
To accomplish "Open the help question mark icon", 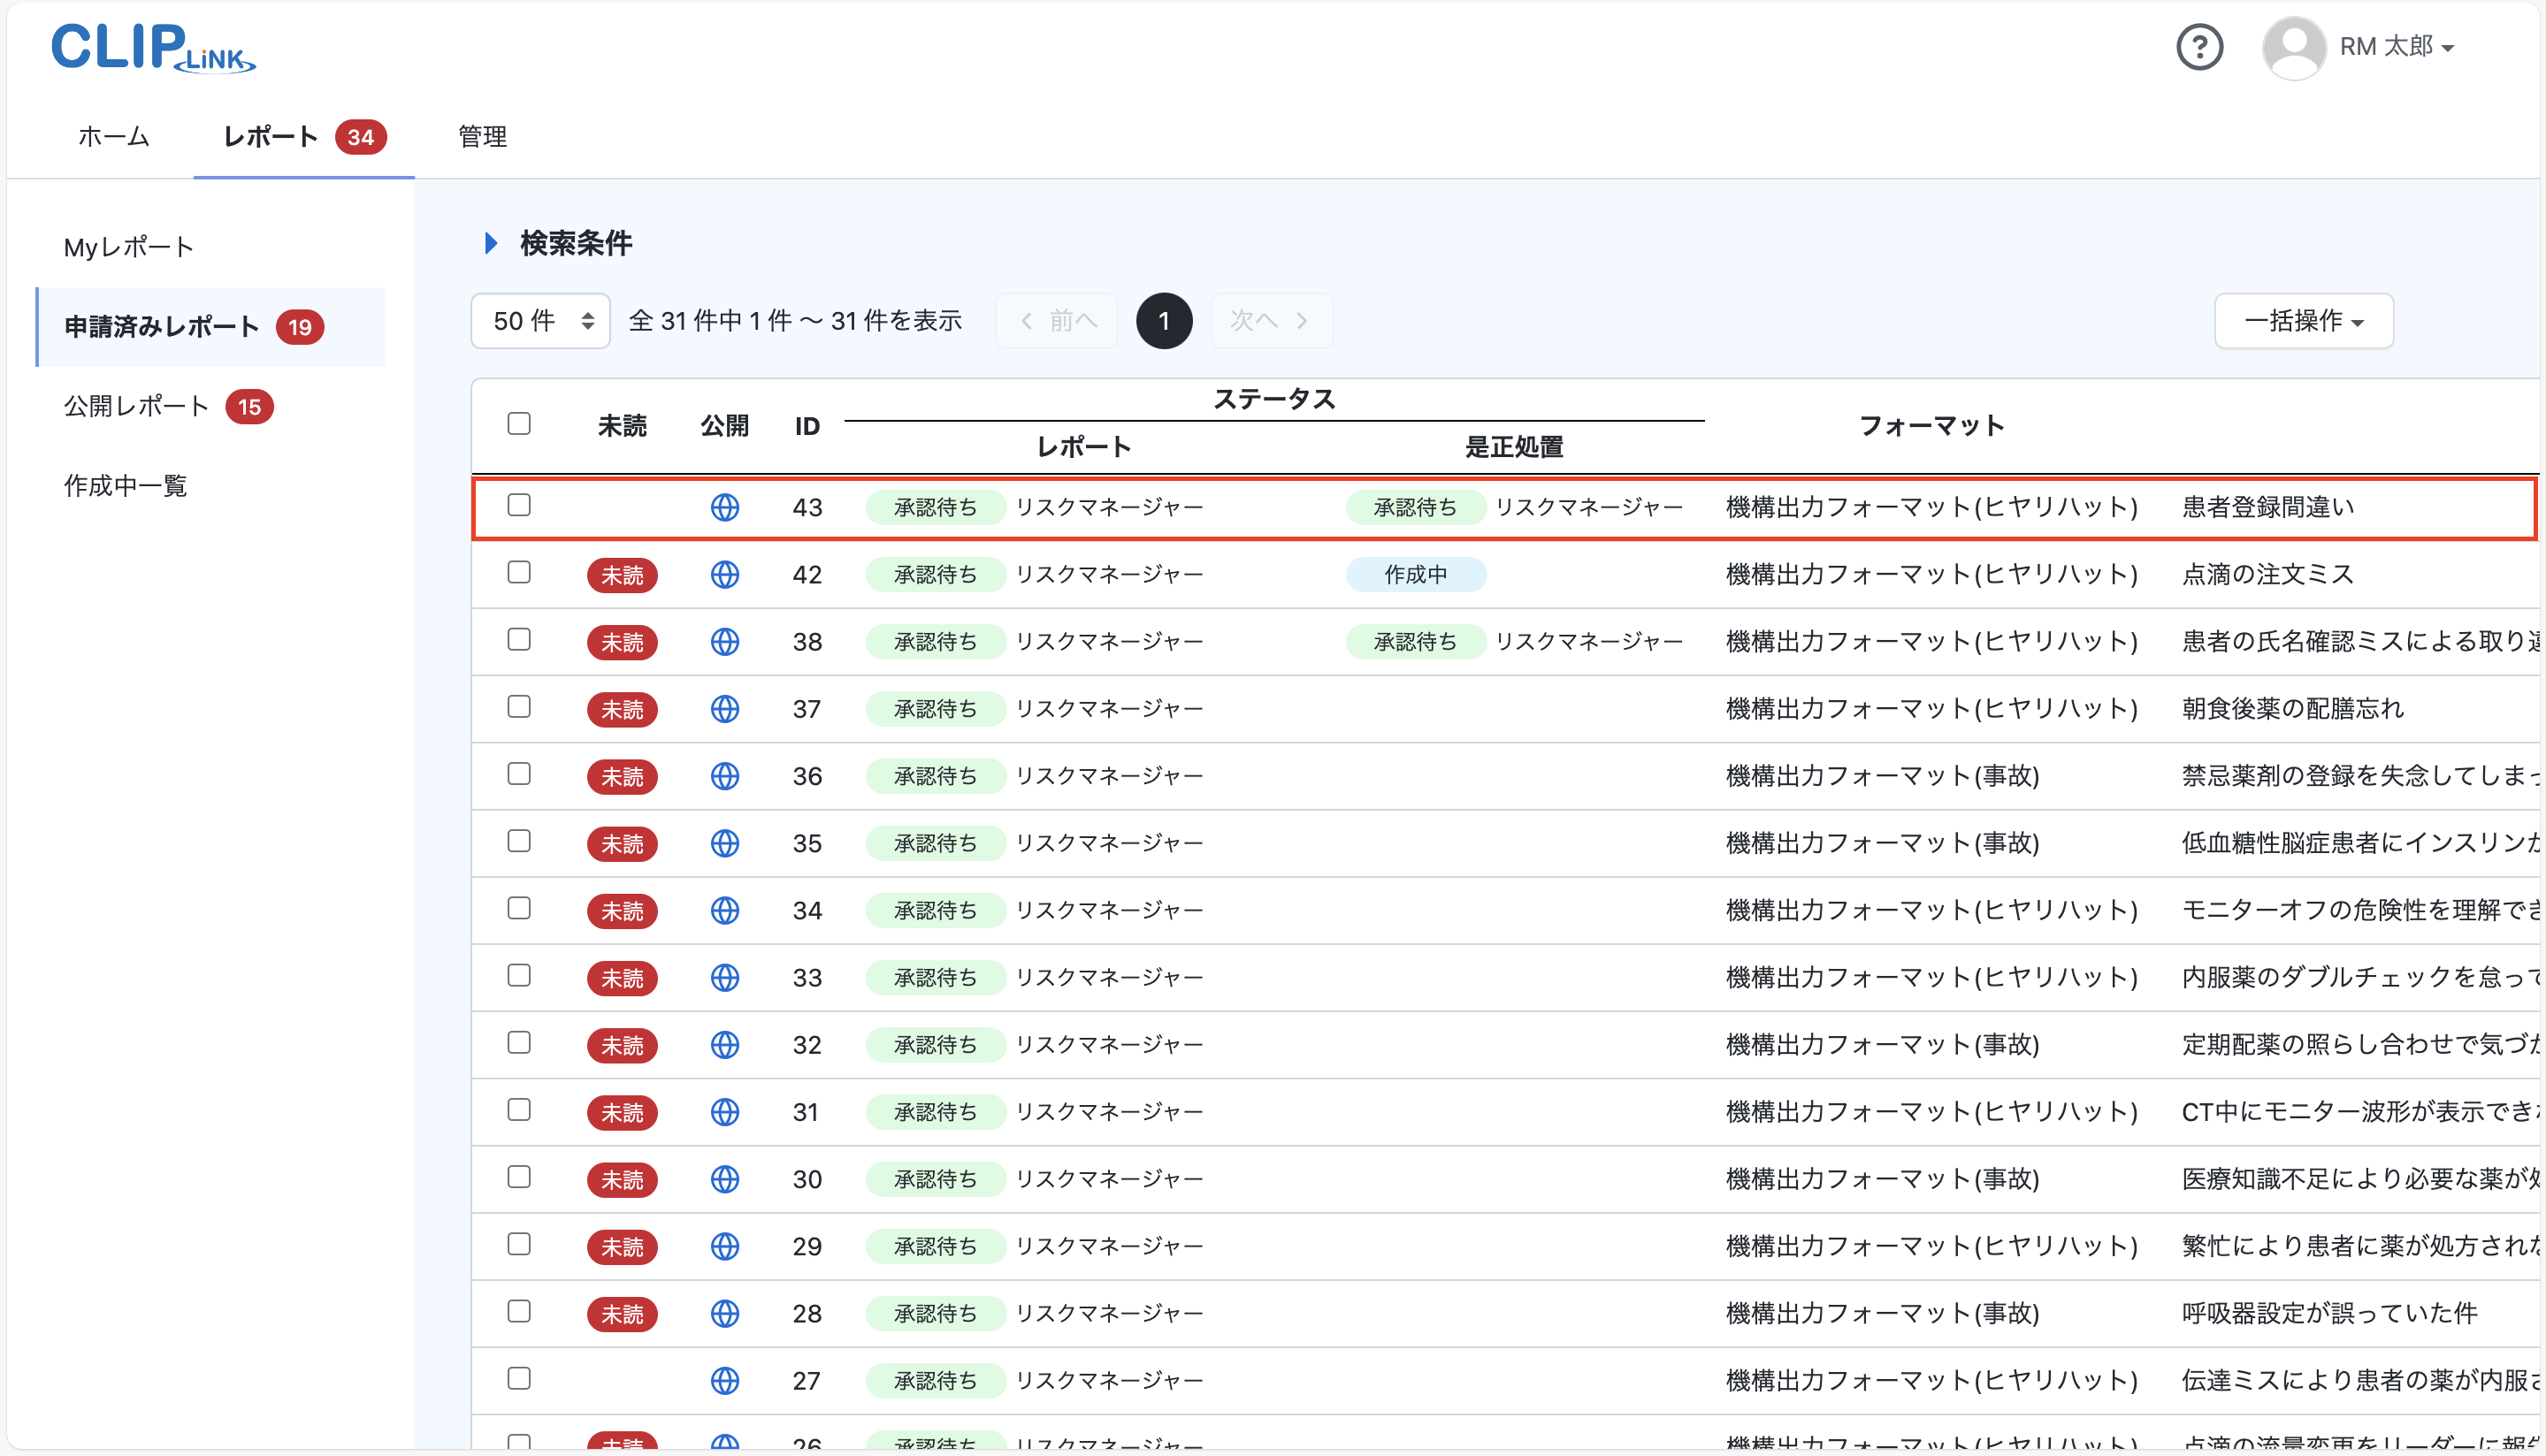I will 2199,46.
